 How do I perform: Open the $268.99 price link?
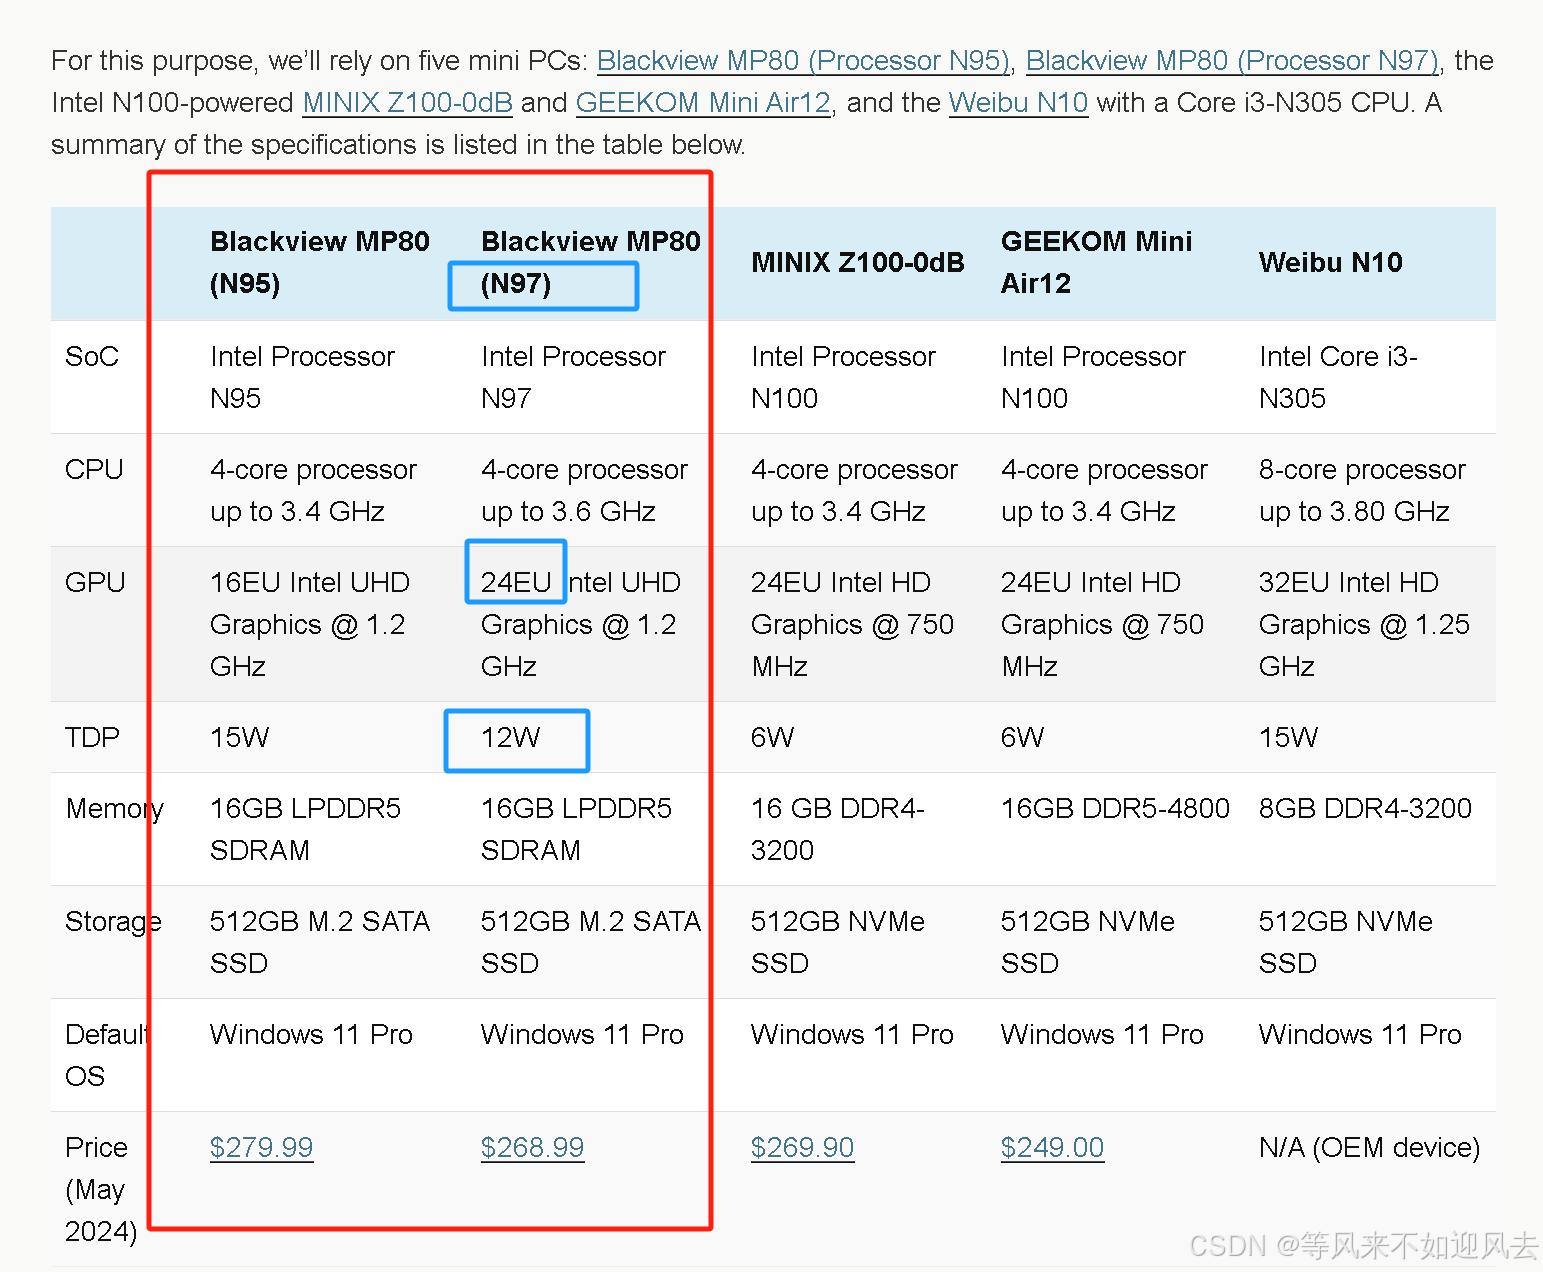(532, 1148)
